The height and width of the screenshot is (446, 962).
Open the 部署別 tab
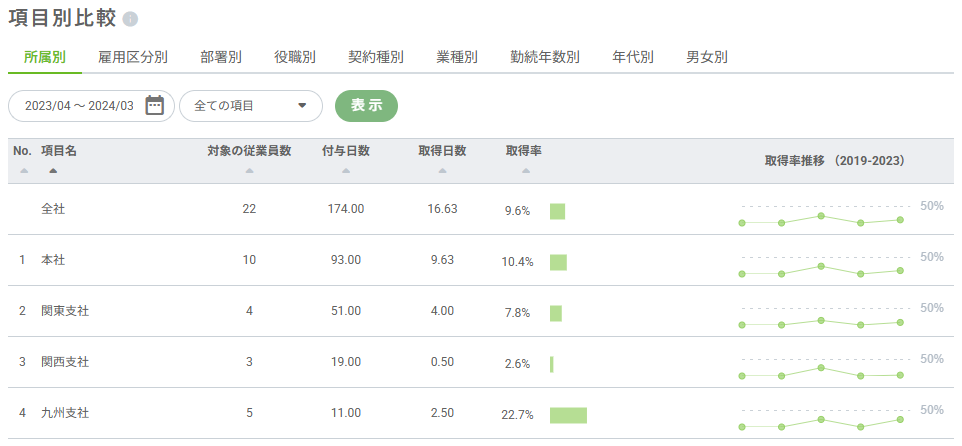(x=221, y=57)
